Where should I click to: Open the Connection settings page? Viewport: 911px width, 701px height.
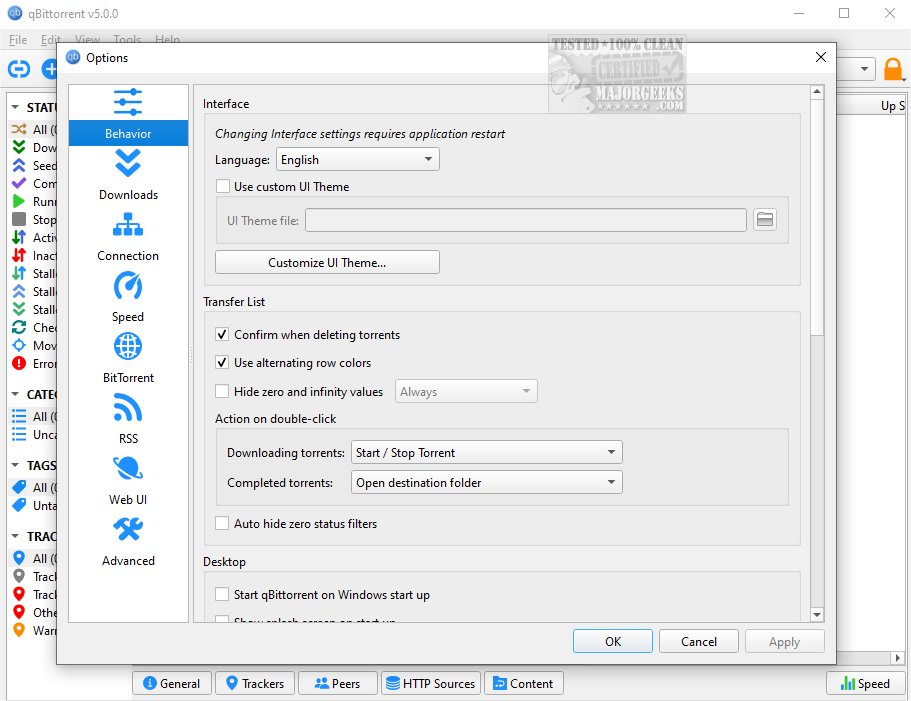tap(128, 236)
